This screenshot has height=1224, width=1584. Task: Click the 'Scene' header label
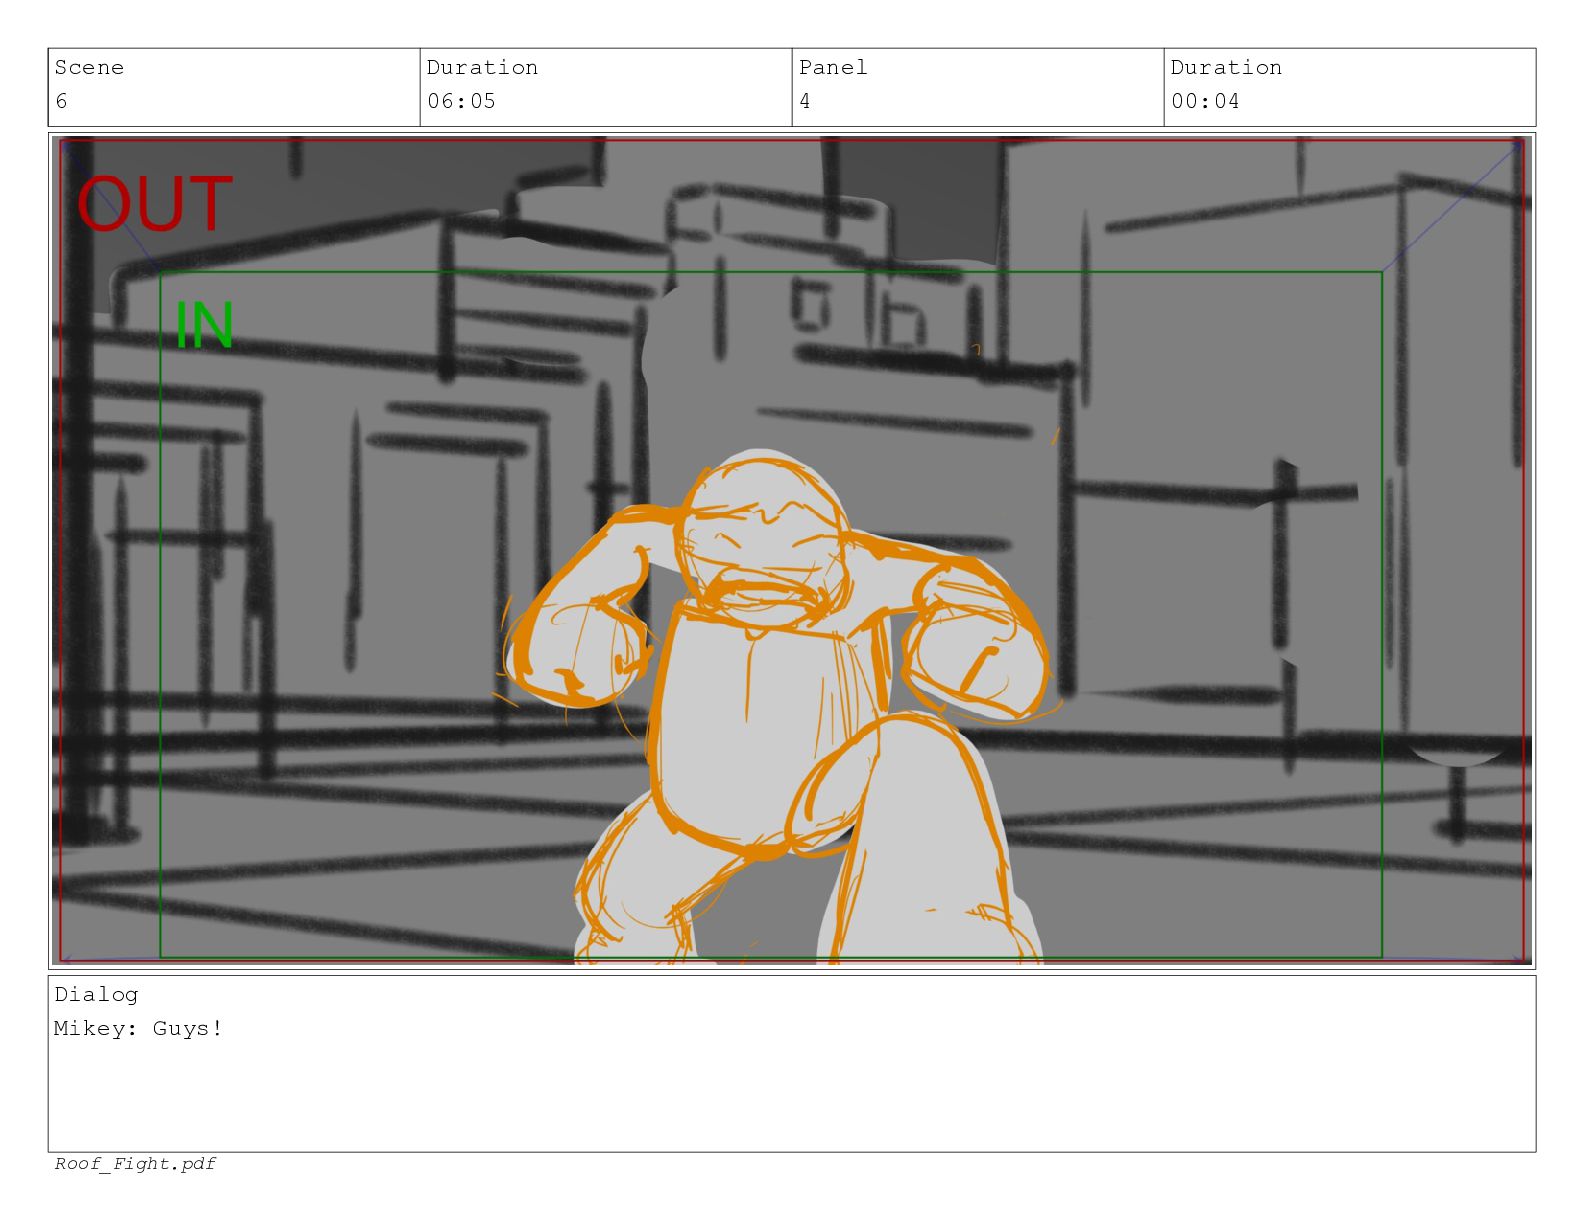click(x=89, y=68)
